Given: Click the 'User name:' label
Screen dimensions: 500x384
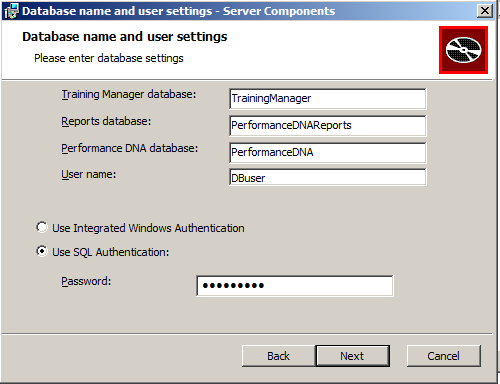Looking at the screenshot, I should click(x=89, y=174).
